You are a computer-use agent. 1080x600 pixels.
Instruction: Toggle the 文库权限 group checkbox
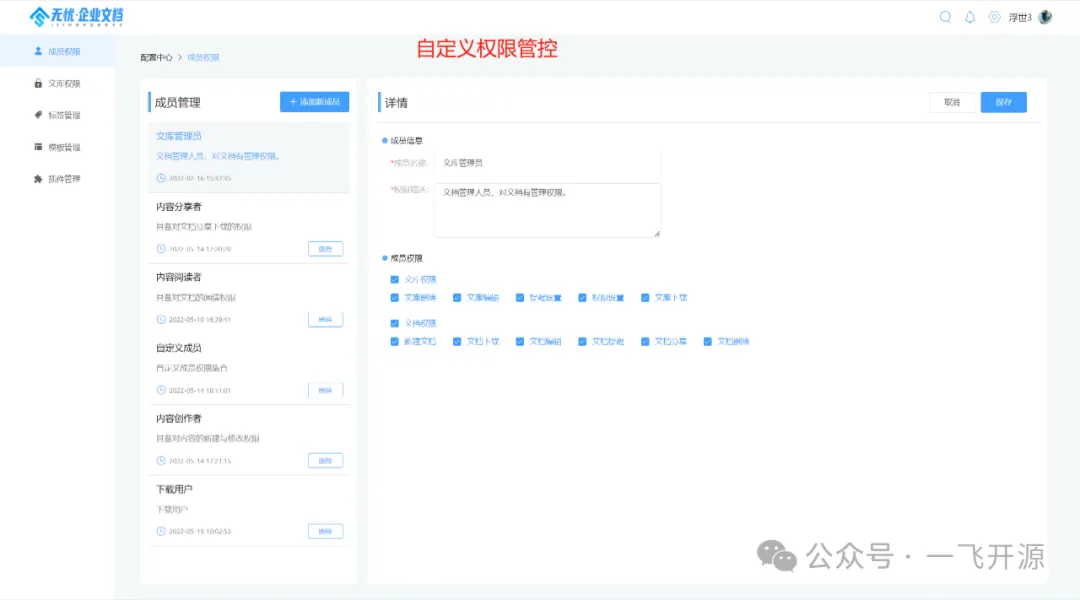click(x=395, y=280)
